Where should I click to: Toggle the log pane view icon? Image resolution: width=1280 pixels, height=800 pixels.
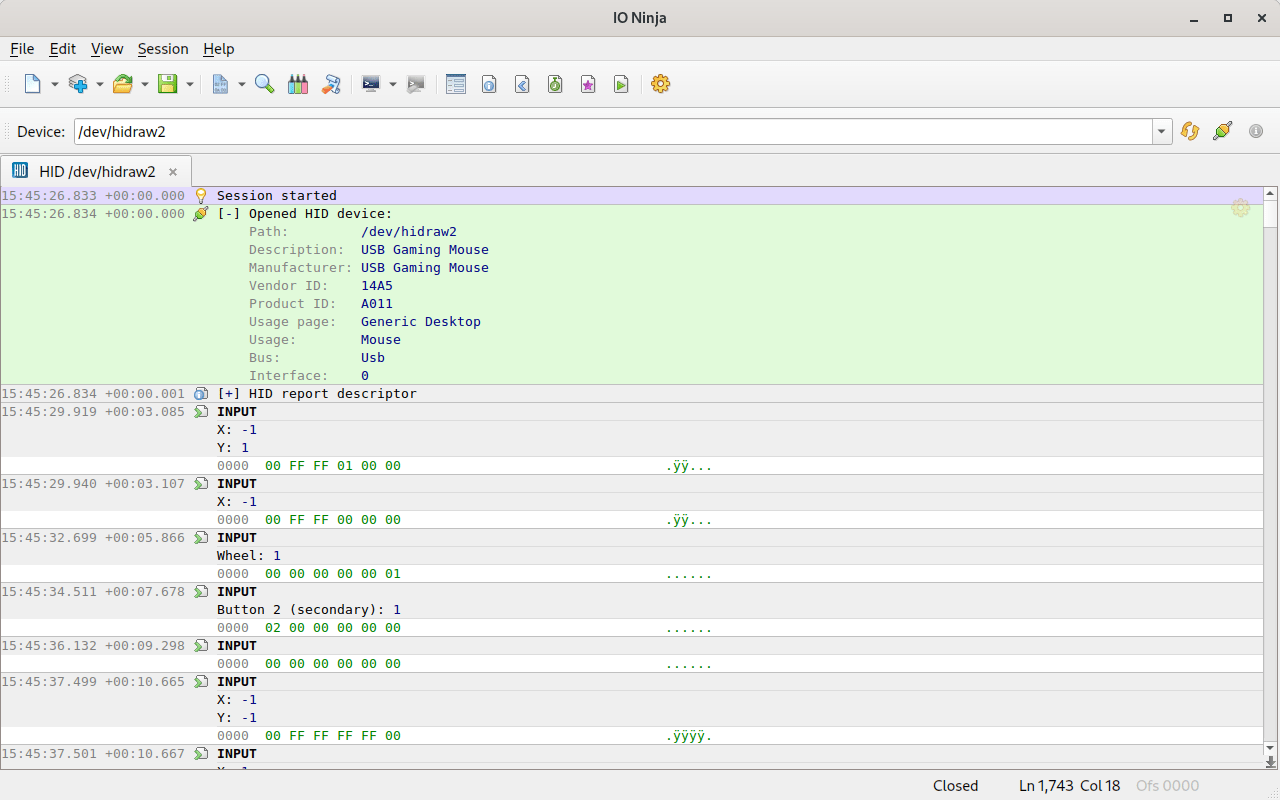point(456,84)
